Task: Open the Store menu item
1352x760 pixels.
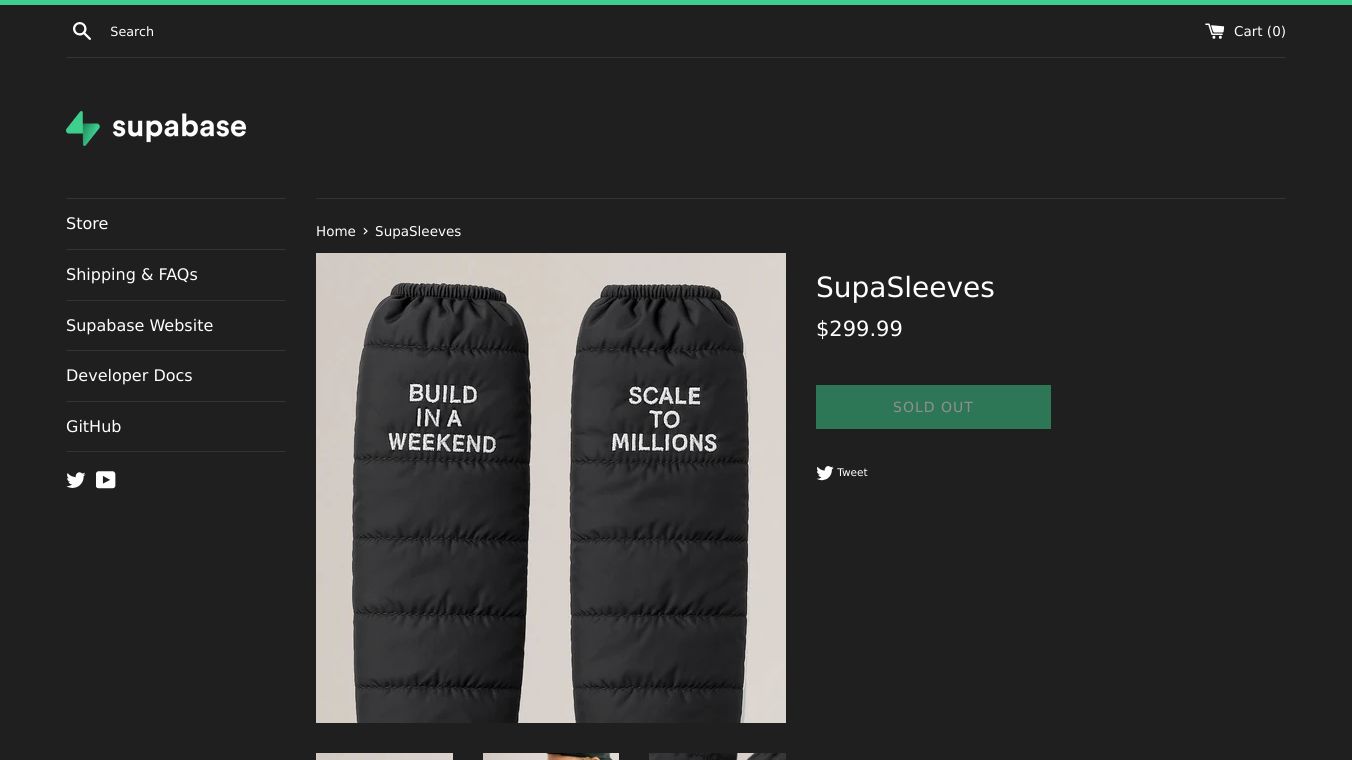Action: pos(87,223)
